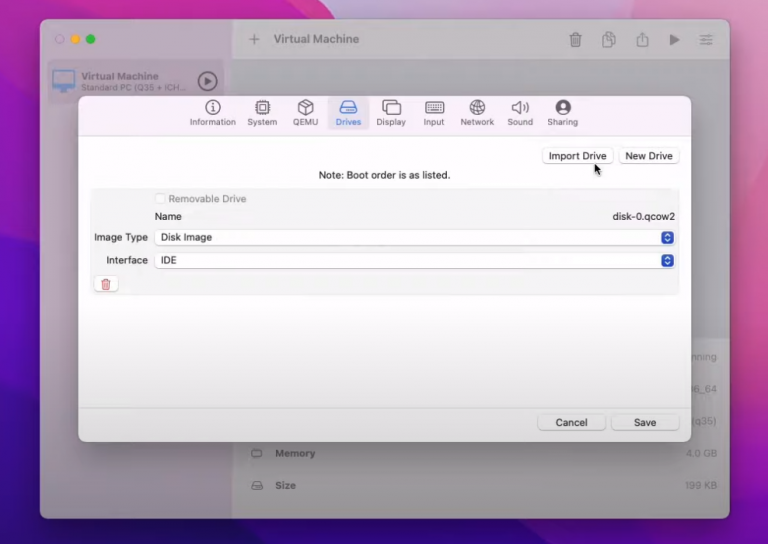The image size is (768, 544).
Task: Switch to the System settings tab
Action: [262, 113]
